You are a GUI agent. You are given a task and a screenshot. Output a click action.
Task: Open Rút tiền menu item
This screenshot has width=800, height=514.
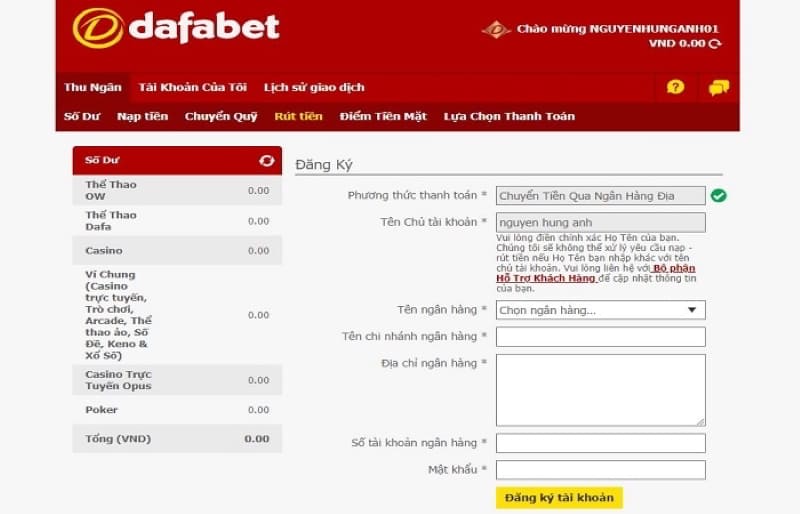pyautogui.click(x=298, y=116)
